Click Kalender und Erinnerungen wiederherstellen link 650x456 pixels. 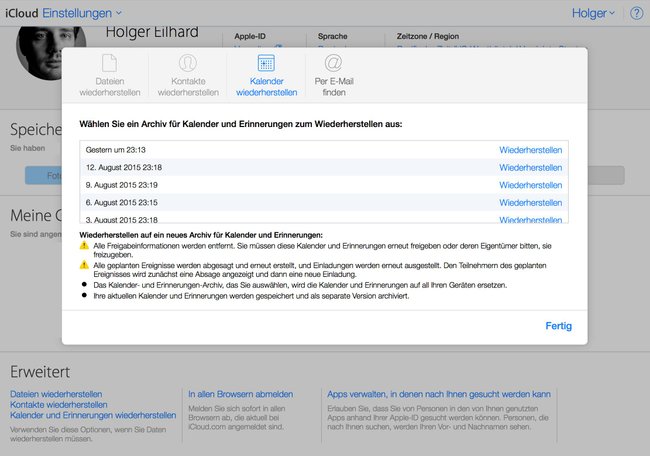93,415
